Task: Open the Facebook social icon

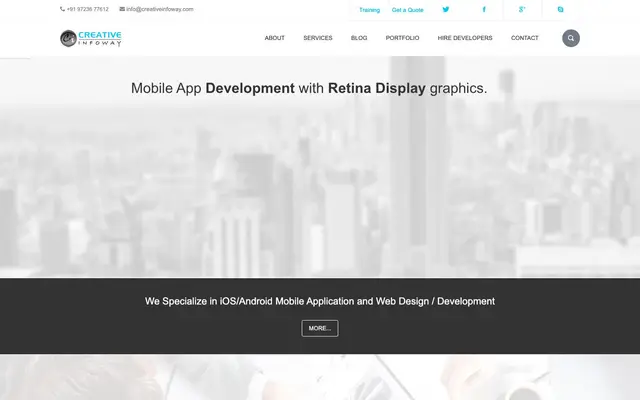Action: (x=484, y=9)
